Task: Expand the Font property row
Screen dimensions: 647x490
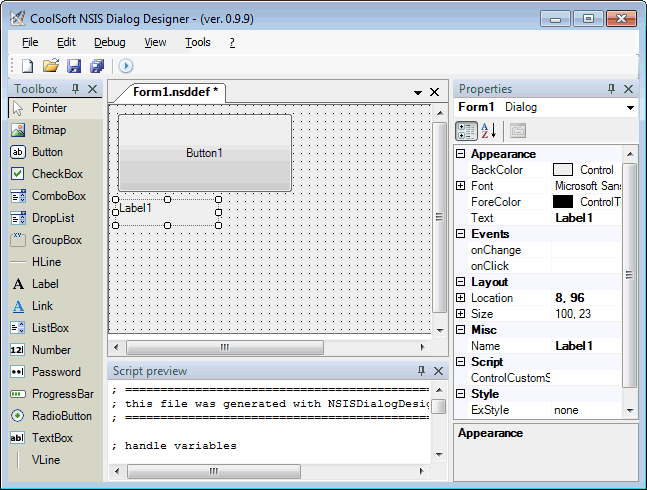Action: [x=461, y=186]
